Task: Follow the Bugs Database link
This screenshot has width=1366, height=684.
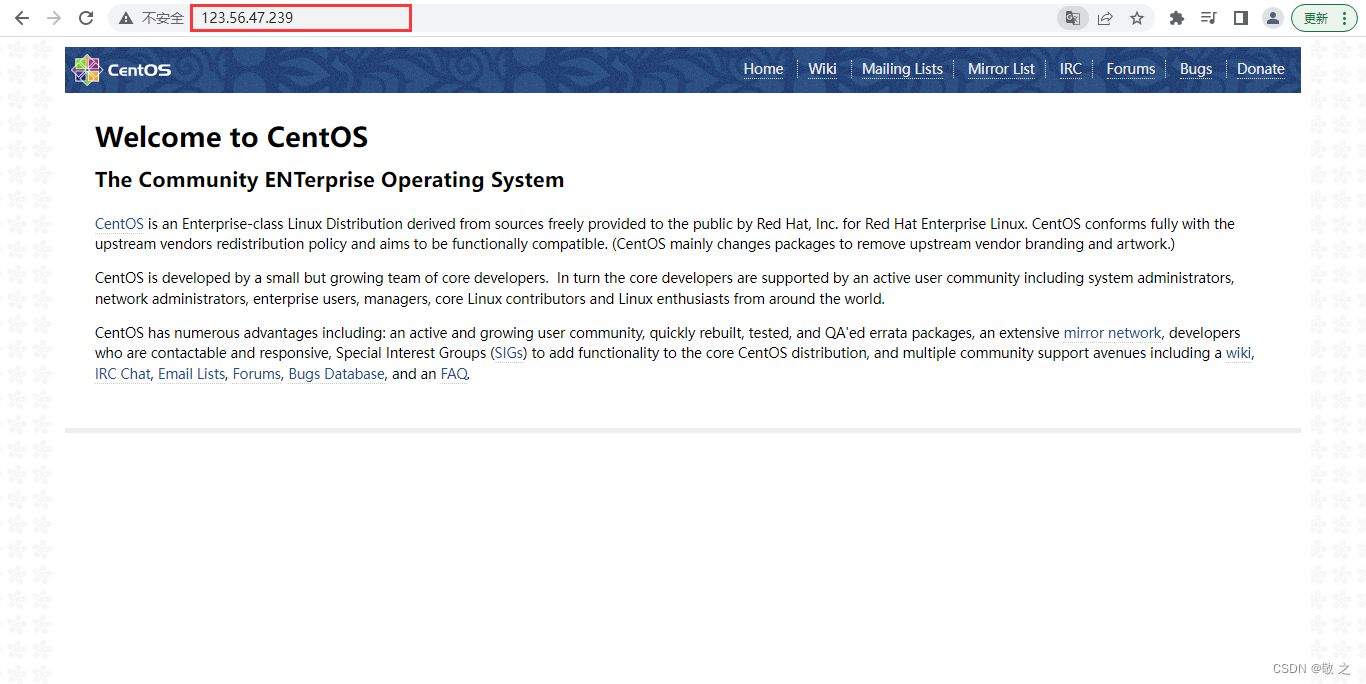Action: tap(336, 374)
